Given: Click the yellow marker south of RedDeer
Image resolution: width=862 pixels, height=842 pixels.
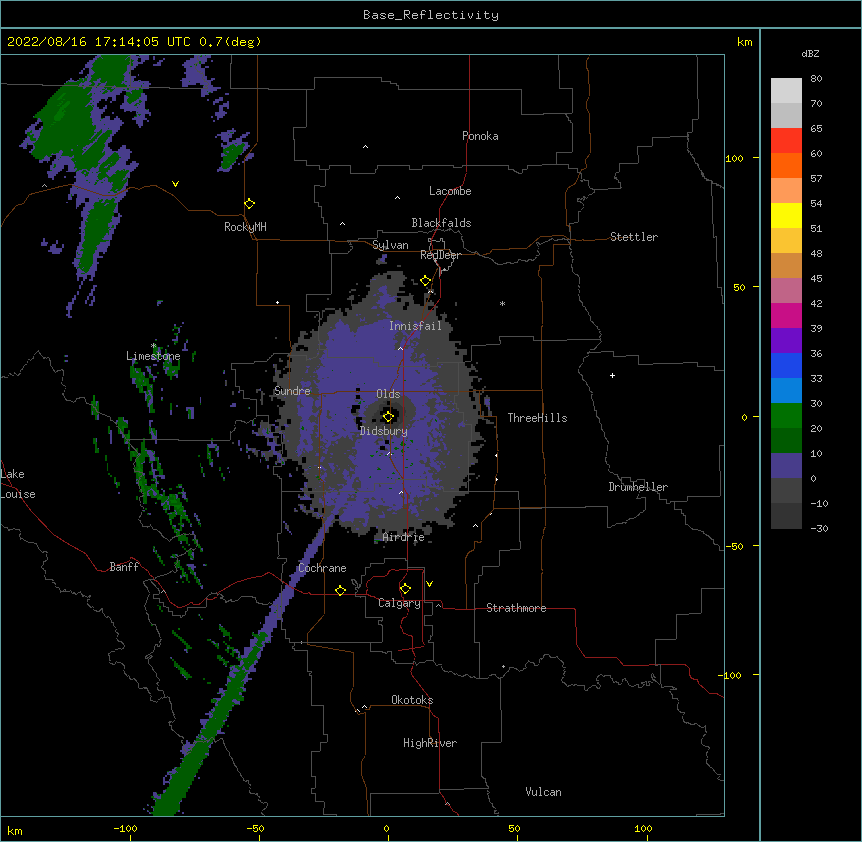Looking at the screenshot, I should 426,281.
